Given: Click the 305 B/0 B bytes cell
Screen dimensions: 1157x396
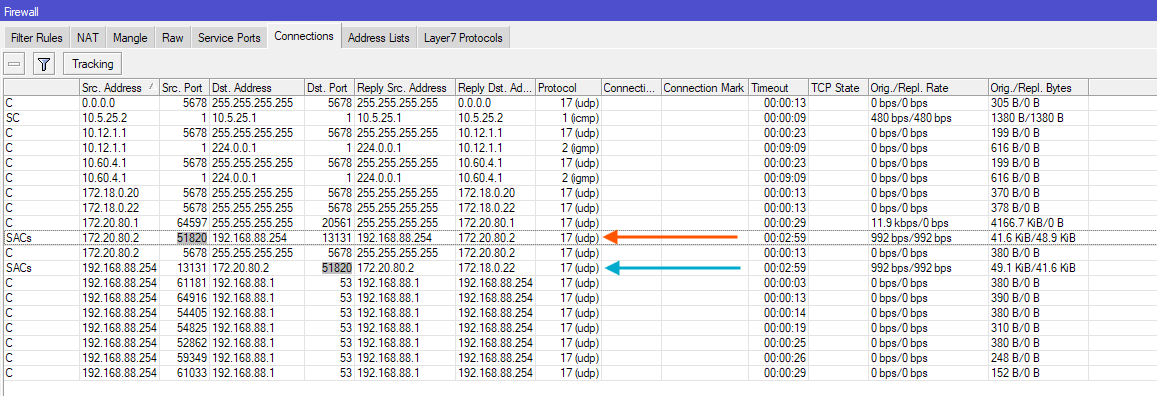Looking at the screenshot, I should coord(1038,103).
